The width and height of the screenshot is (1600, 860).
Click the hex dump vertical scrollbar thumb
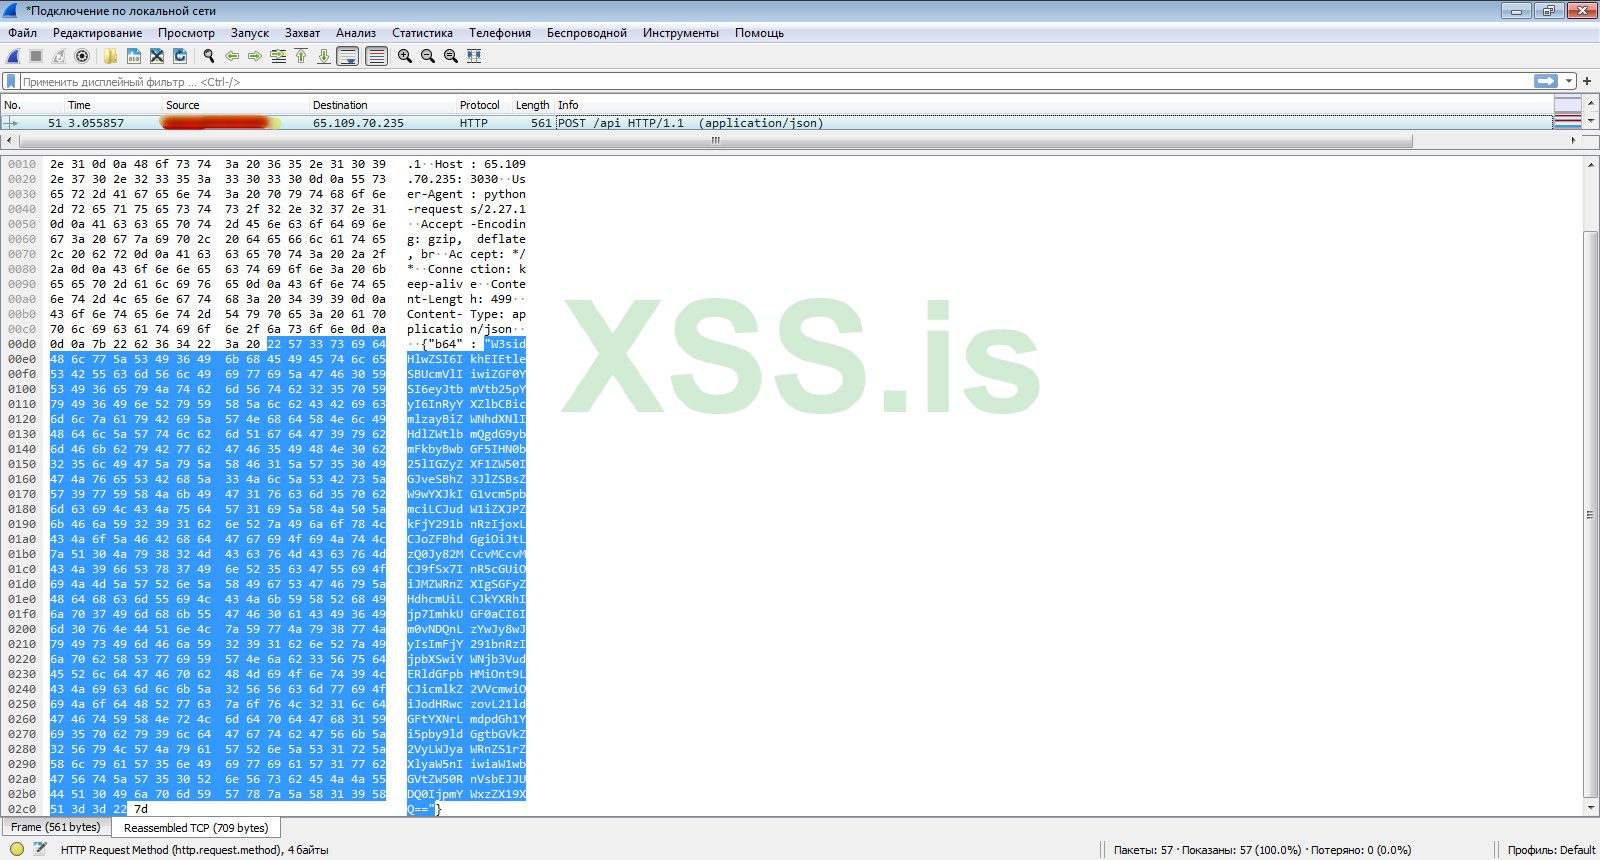pos(1590,513)
